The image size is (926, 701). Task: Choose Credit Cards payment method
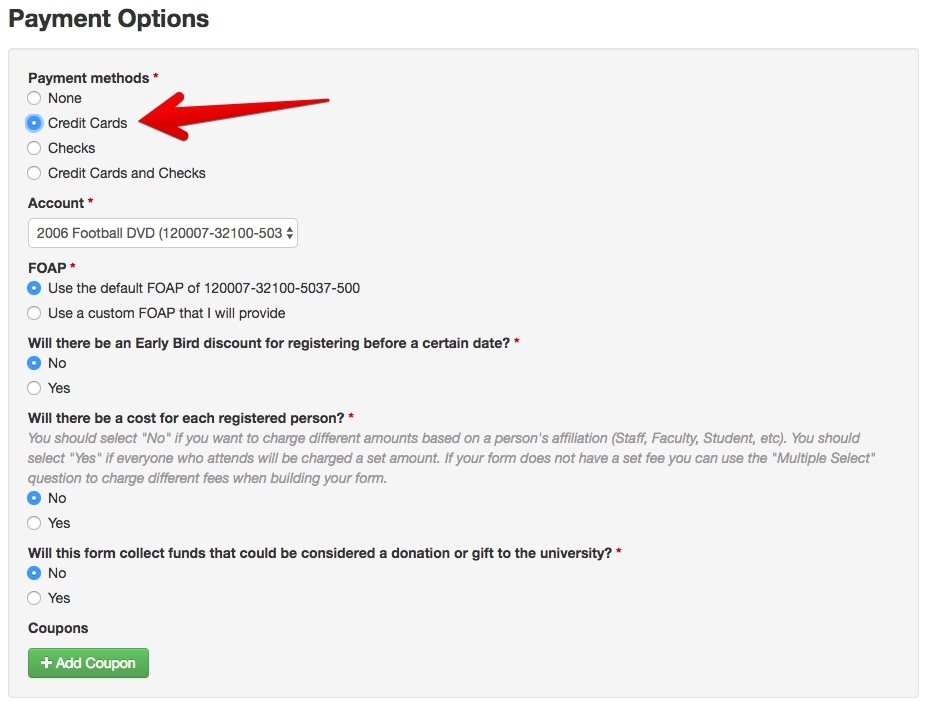34,123
